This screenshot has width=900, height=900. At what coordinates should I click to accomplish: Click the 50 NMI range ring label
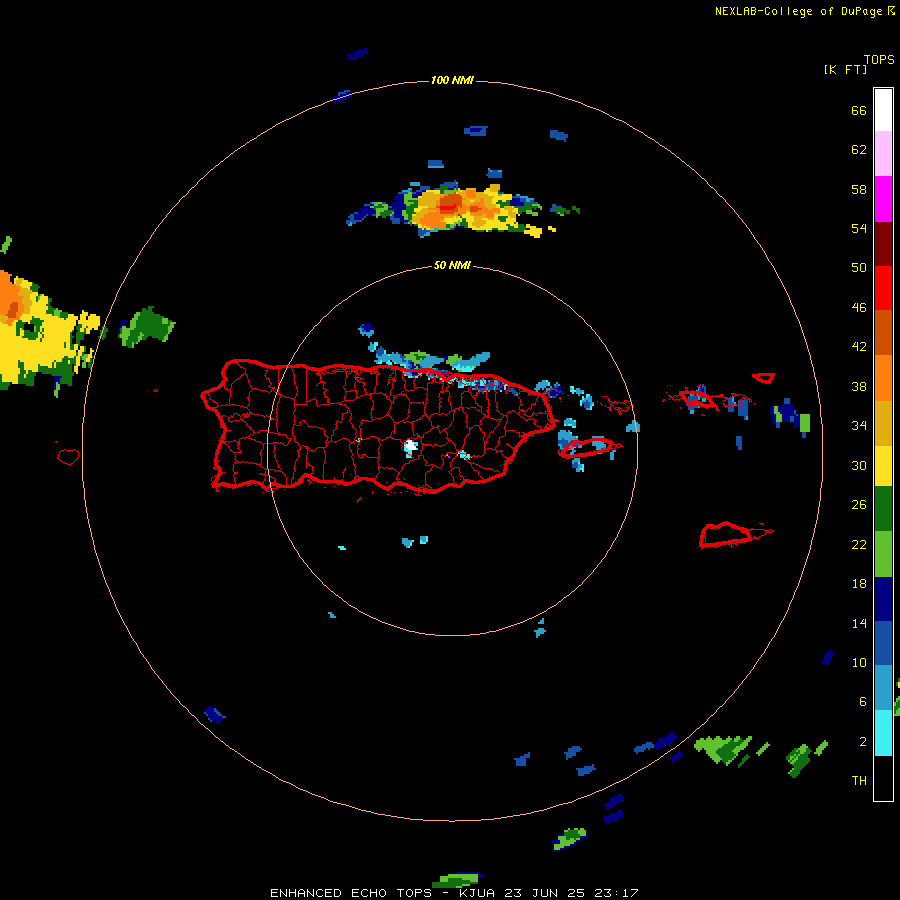coord(452,265)
